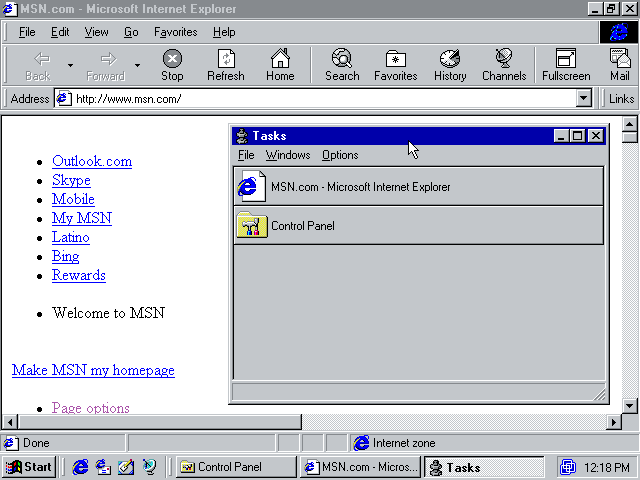Click Show Desktop quick launch icon
This screenshot has width=640, height=480.
(126, 467)
